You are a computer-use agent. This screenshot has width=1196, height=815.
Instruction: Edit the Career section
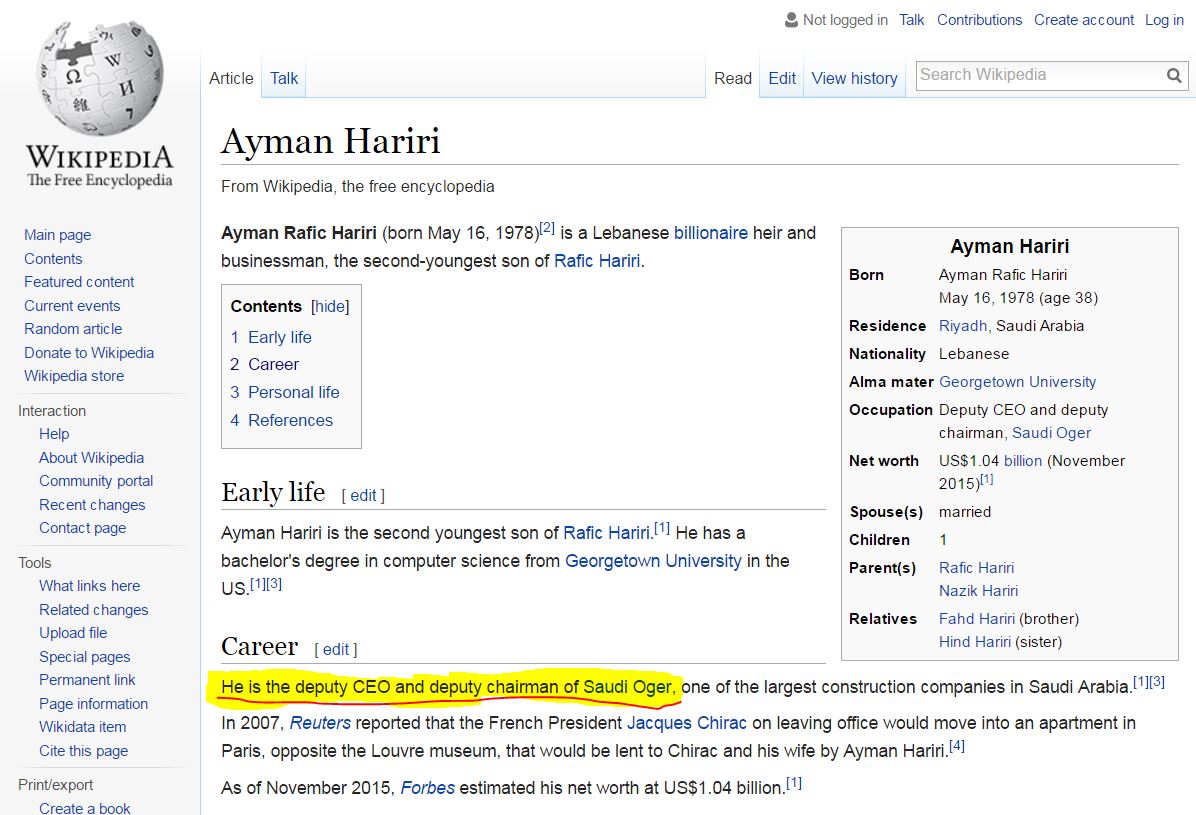pyautogui.click(x=336, y=650)
